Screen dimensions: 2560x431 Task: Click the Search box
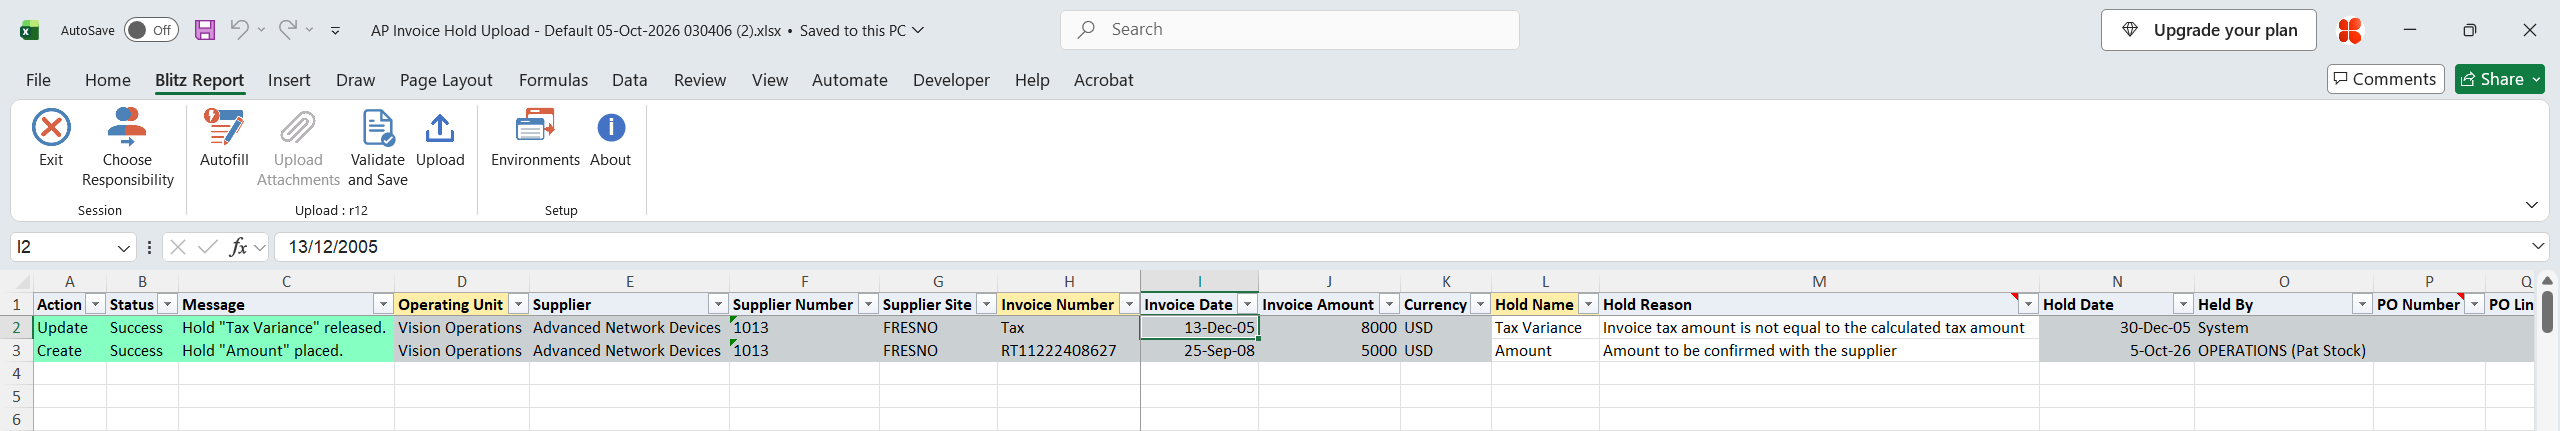coord(1290,30)
